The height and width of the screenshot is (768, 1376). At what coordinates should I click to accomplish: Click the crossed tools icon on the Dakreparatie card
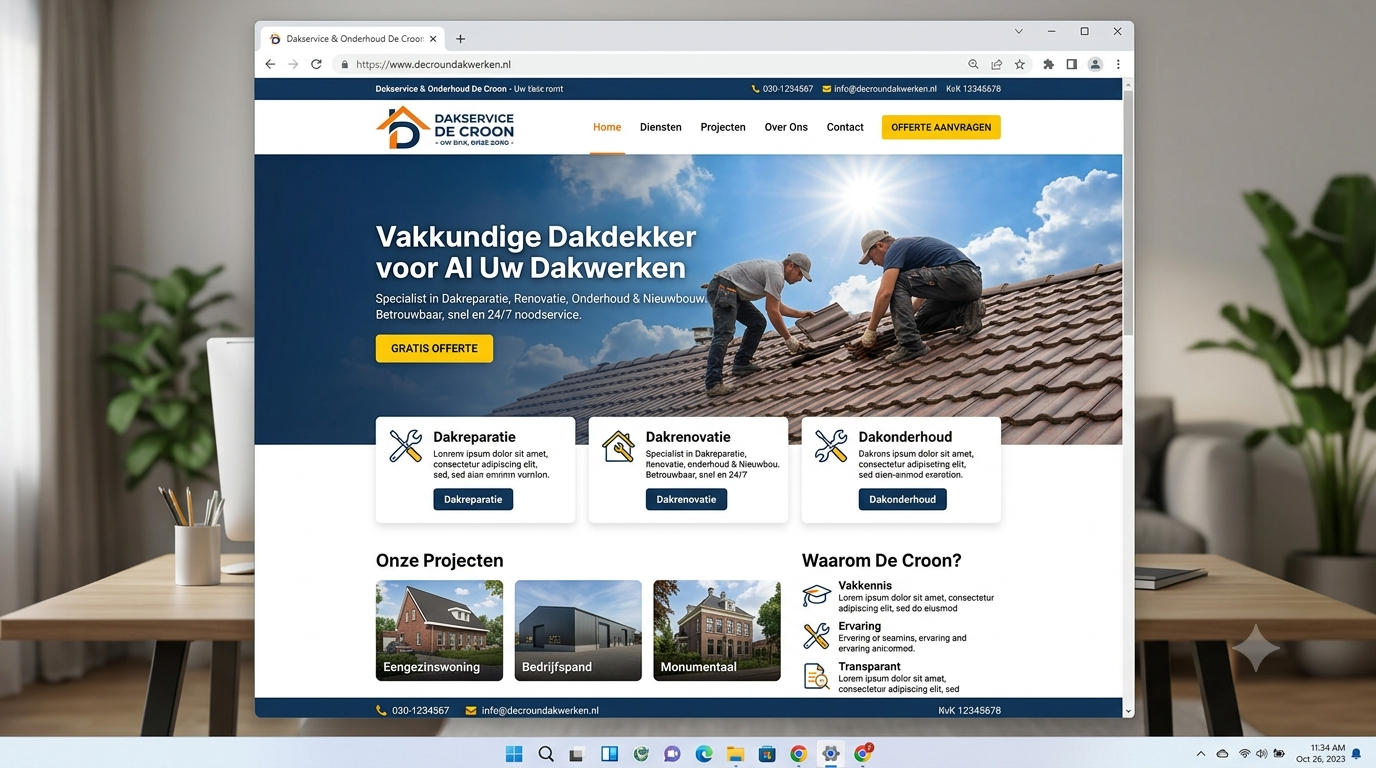tap(405, 446)
